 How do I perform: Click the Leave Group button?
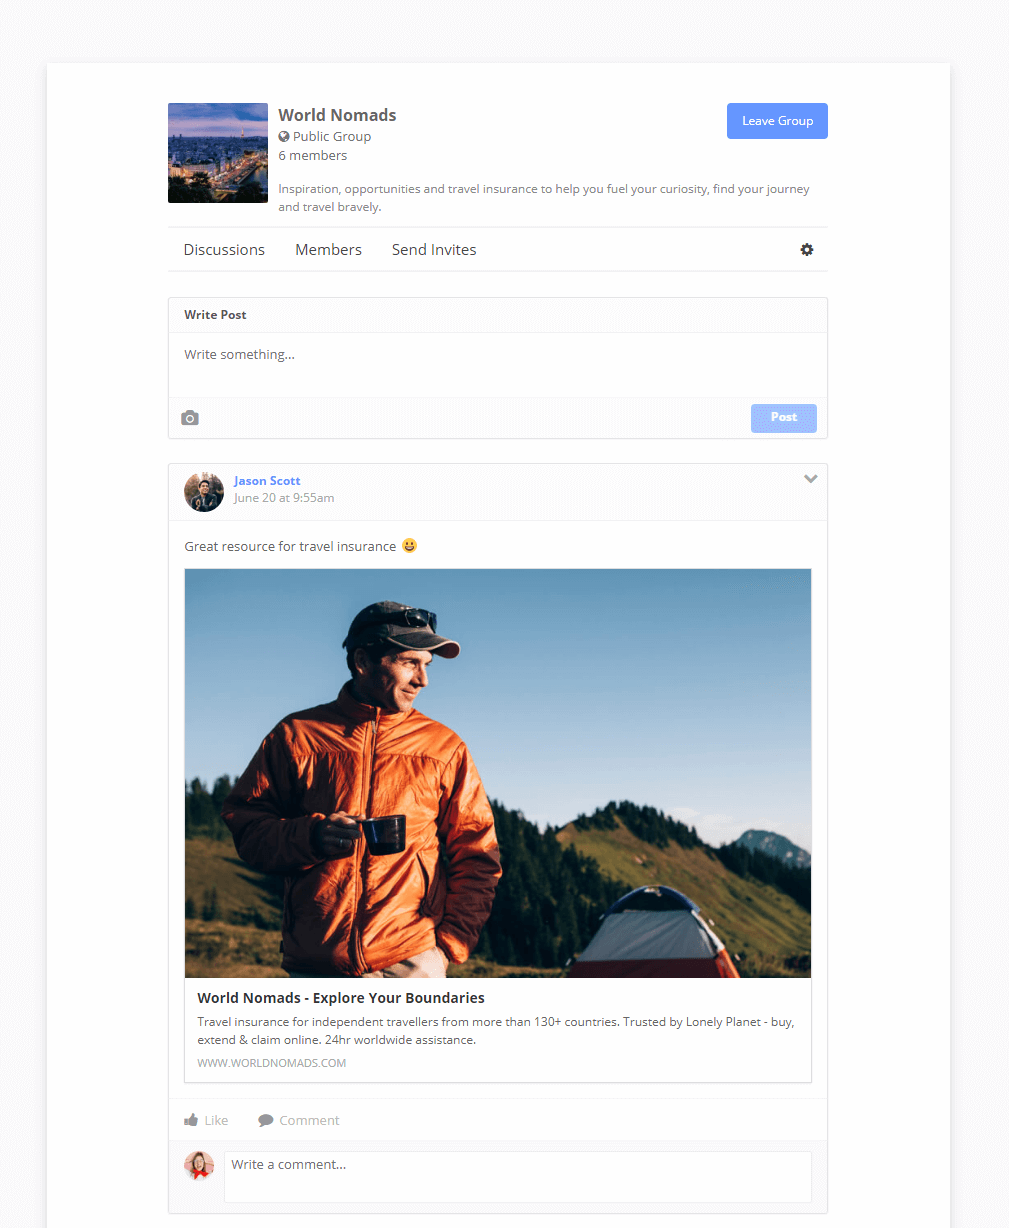777,121
